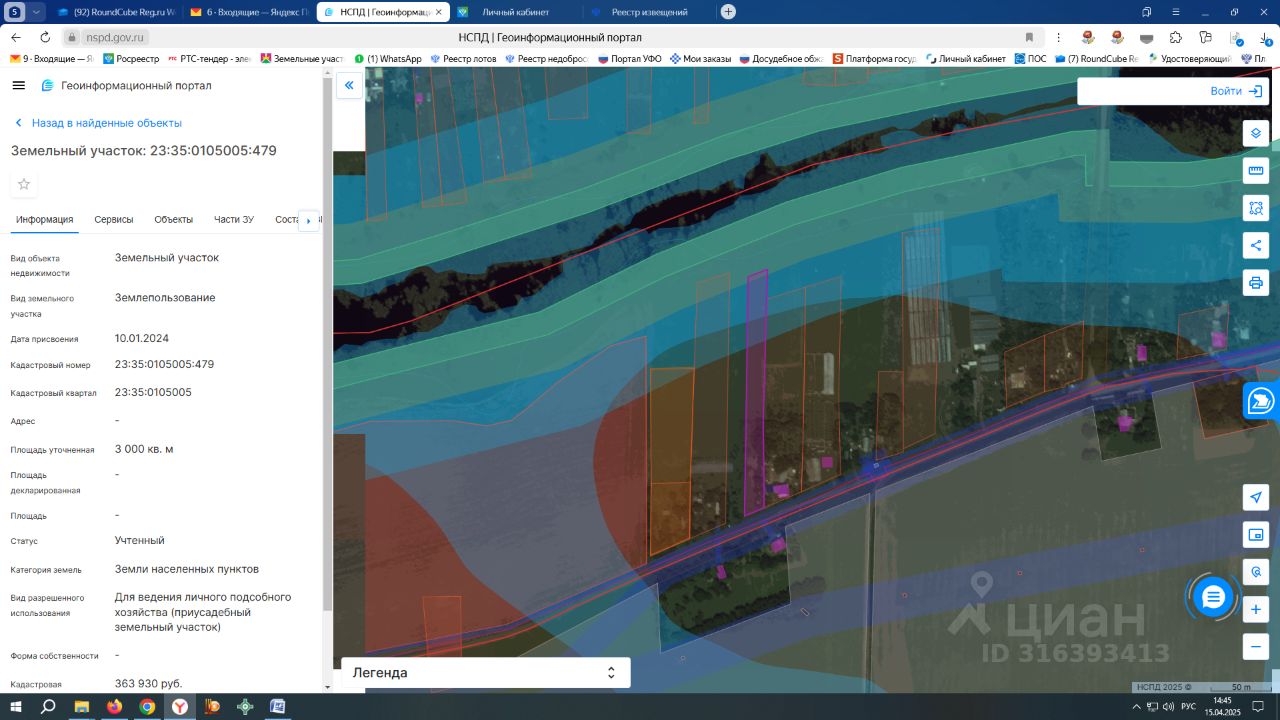1280x720 pixels.
Task: Open browser extensions puzzle icon
Action: click(x=1176, y=37)
